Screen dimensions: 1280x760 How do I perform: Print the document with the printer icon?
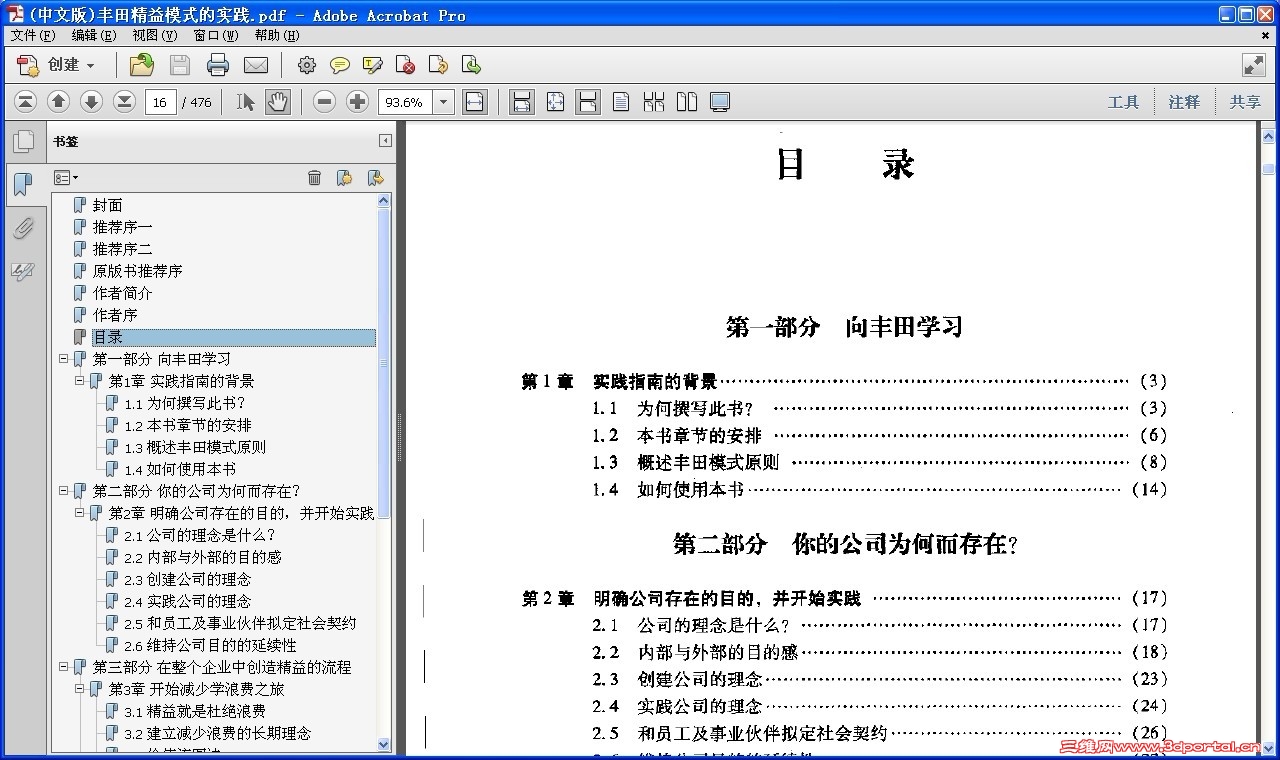(x=218, y=65)
